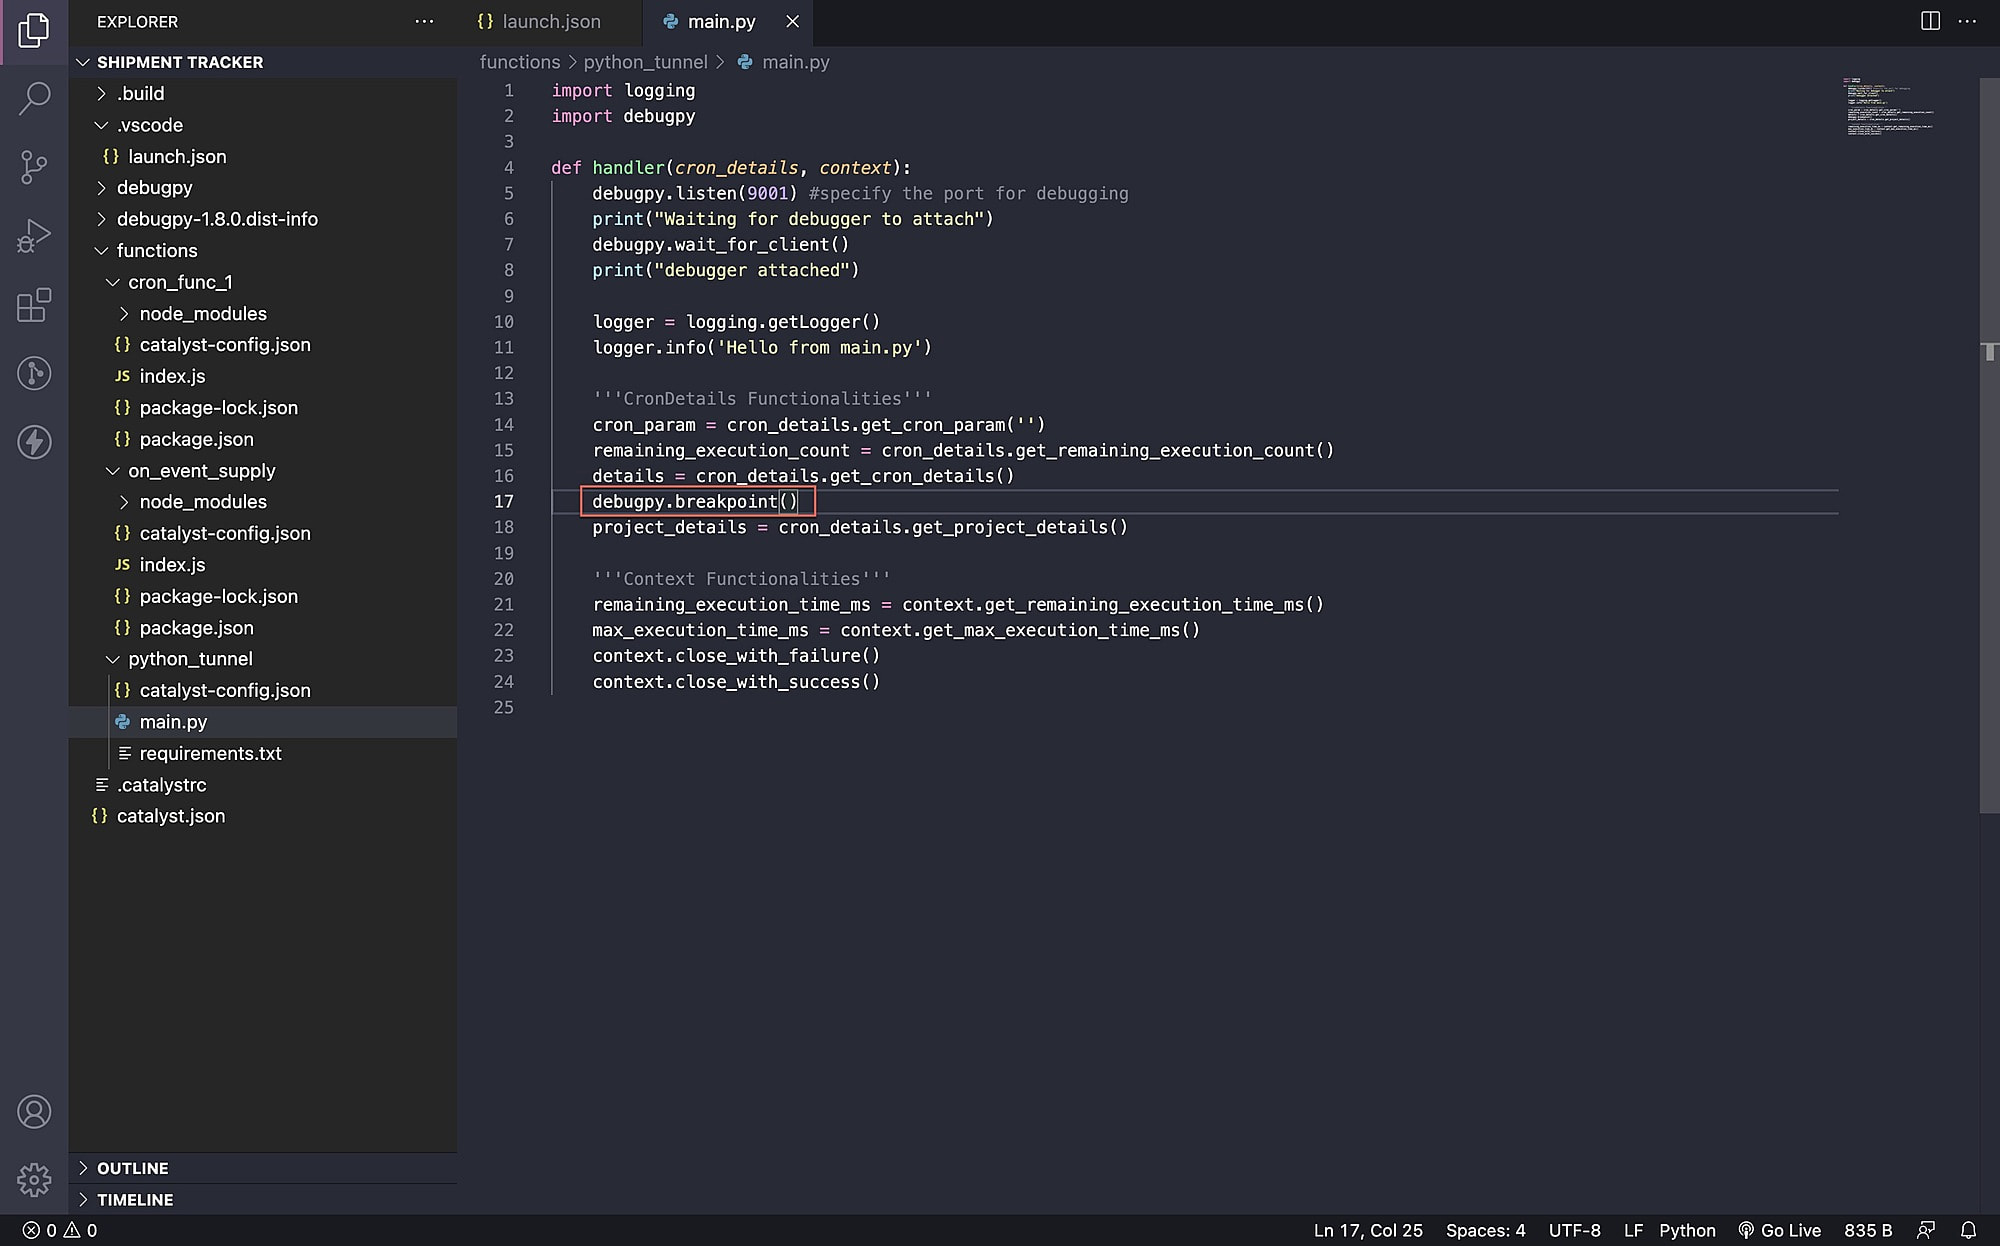The width and height of the screenshot is (2000, 1246).
Task: Open the Catalyst lightning bolt panel
Action: pos(34,442)
